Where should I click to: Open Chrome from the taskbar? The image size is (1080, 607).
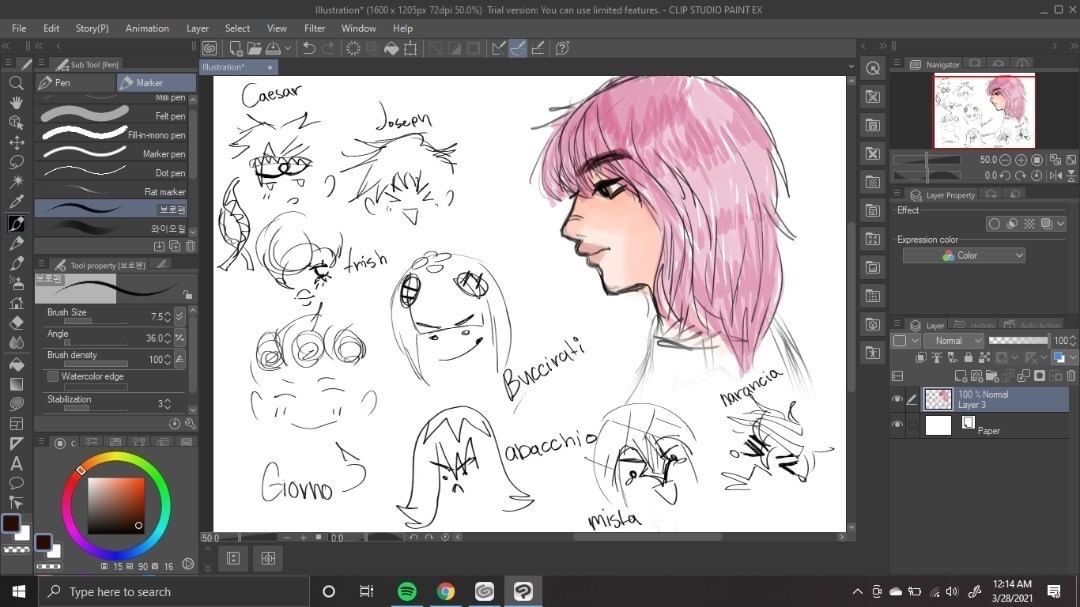(446, 591)
